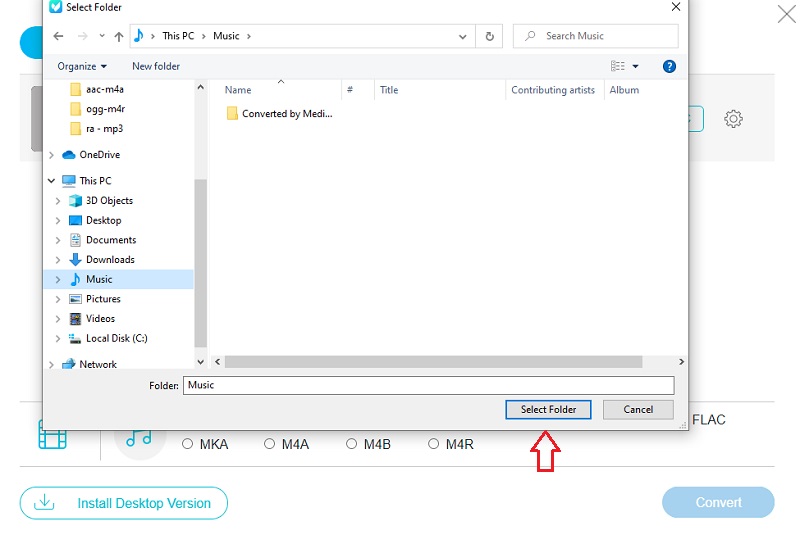Select the video format film icon

point(52,436)
